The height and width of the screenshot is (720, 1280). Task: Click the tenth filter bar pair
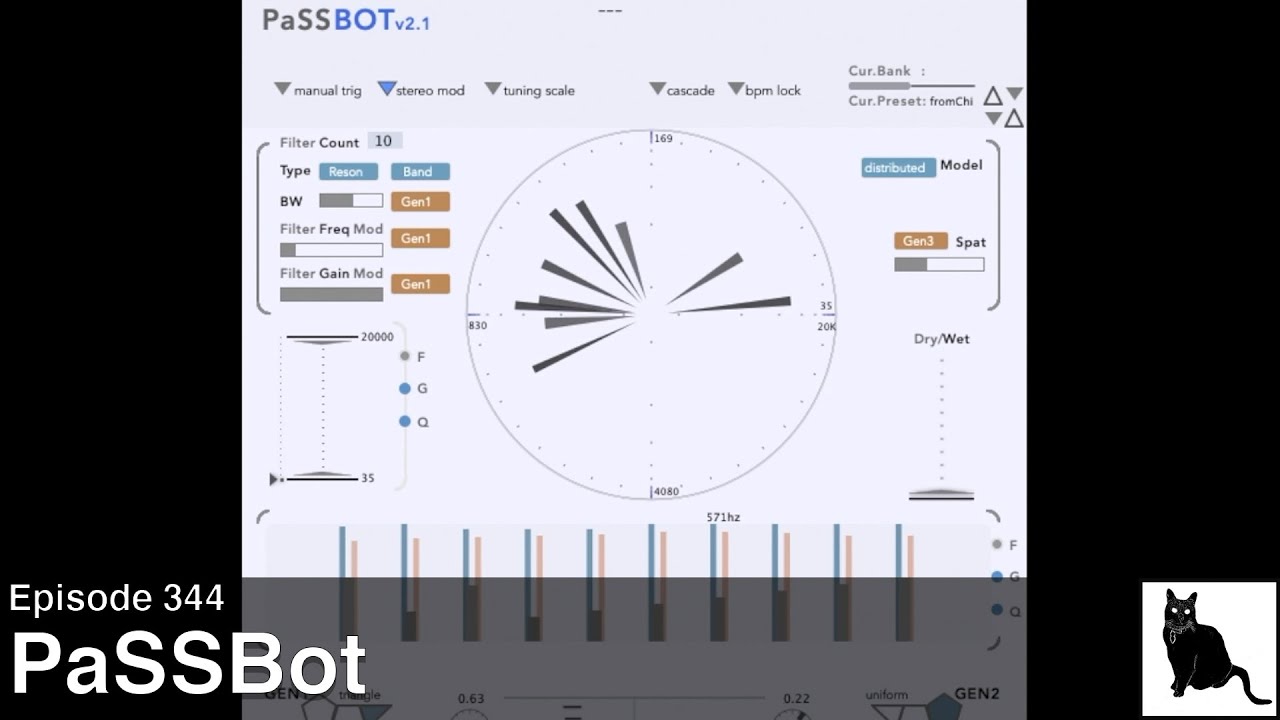[x=904, y=583]
